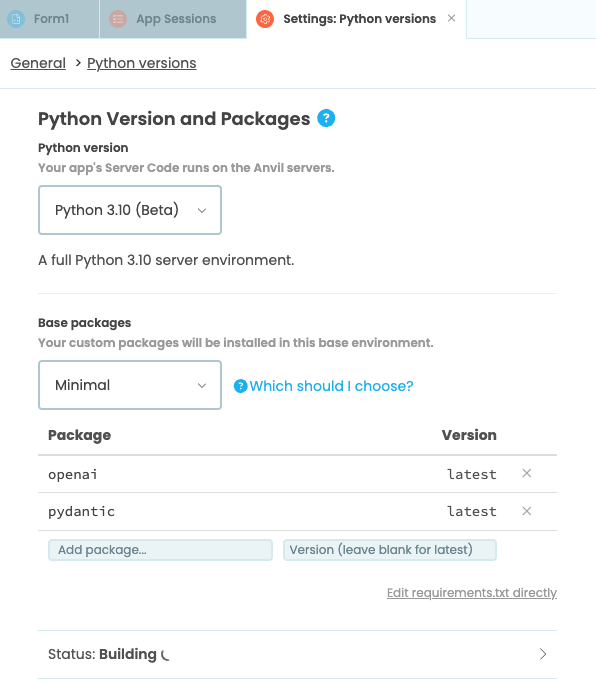This screenshot has width=596, height=681.
Task: Click Edit requirements.txt directly link
Action: click(472, 593)
